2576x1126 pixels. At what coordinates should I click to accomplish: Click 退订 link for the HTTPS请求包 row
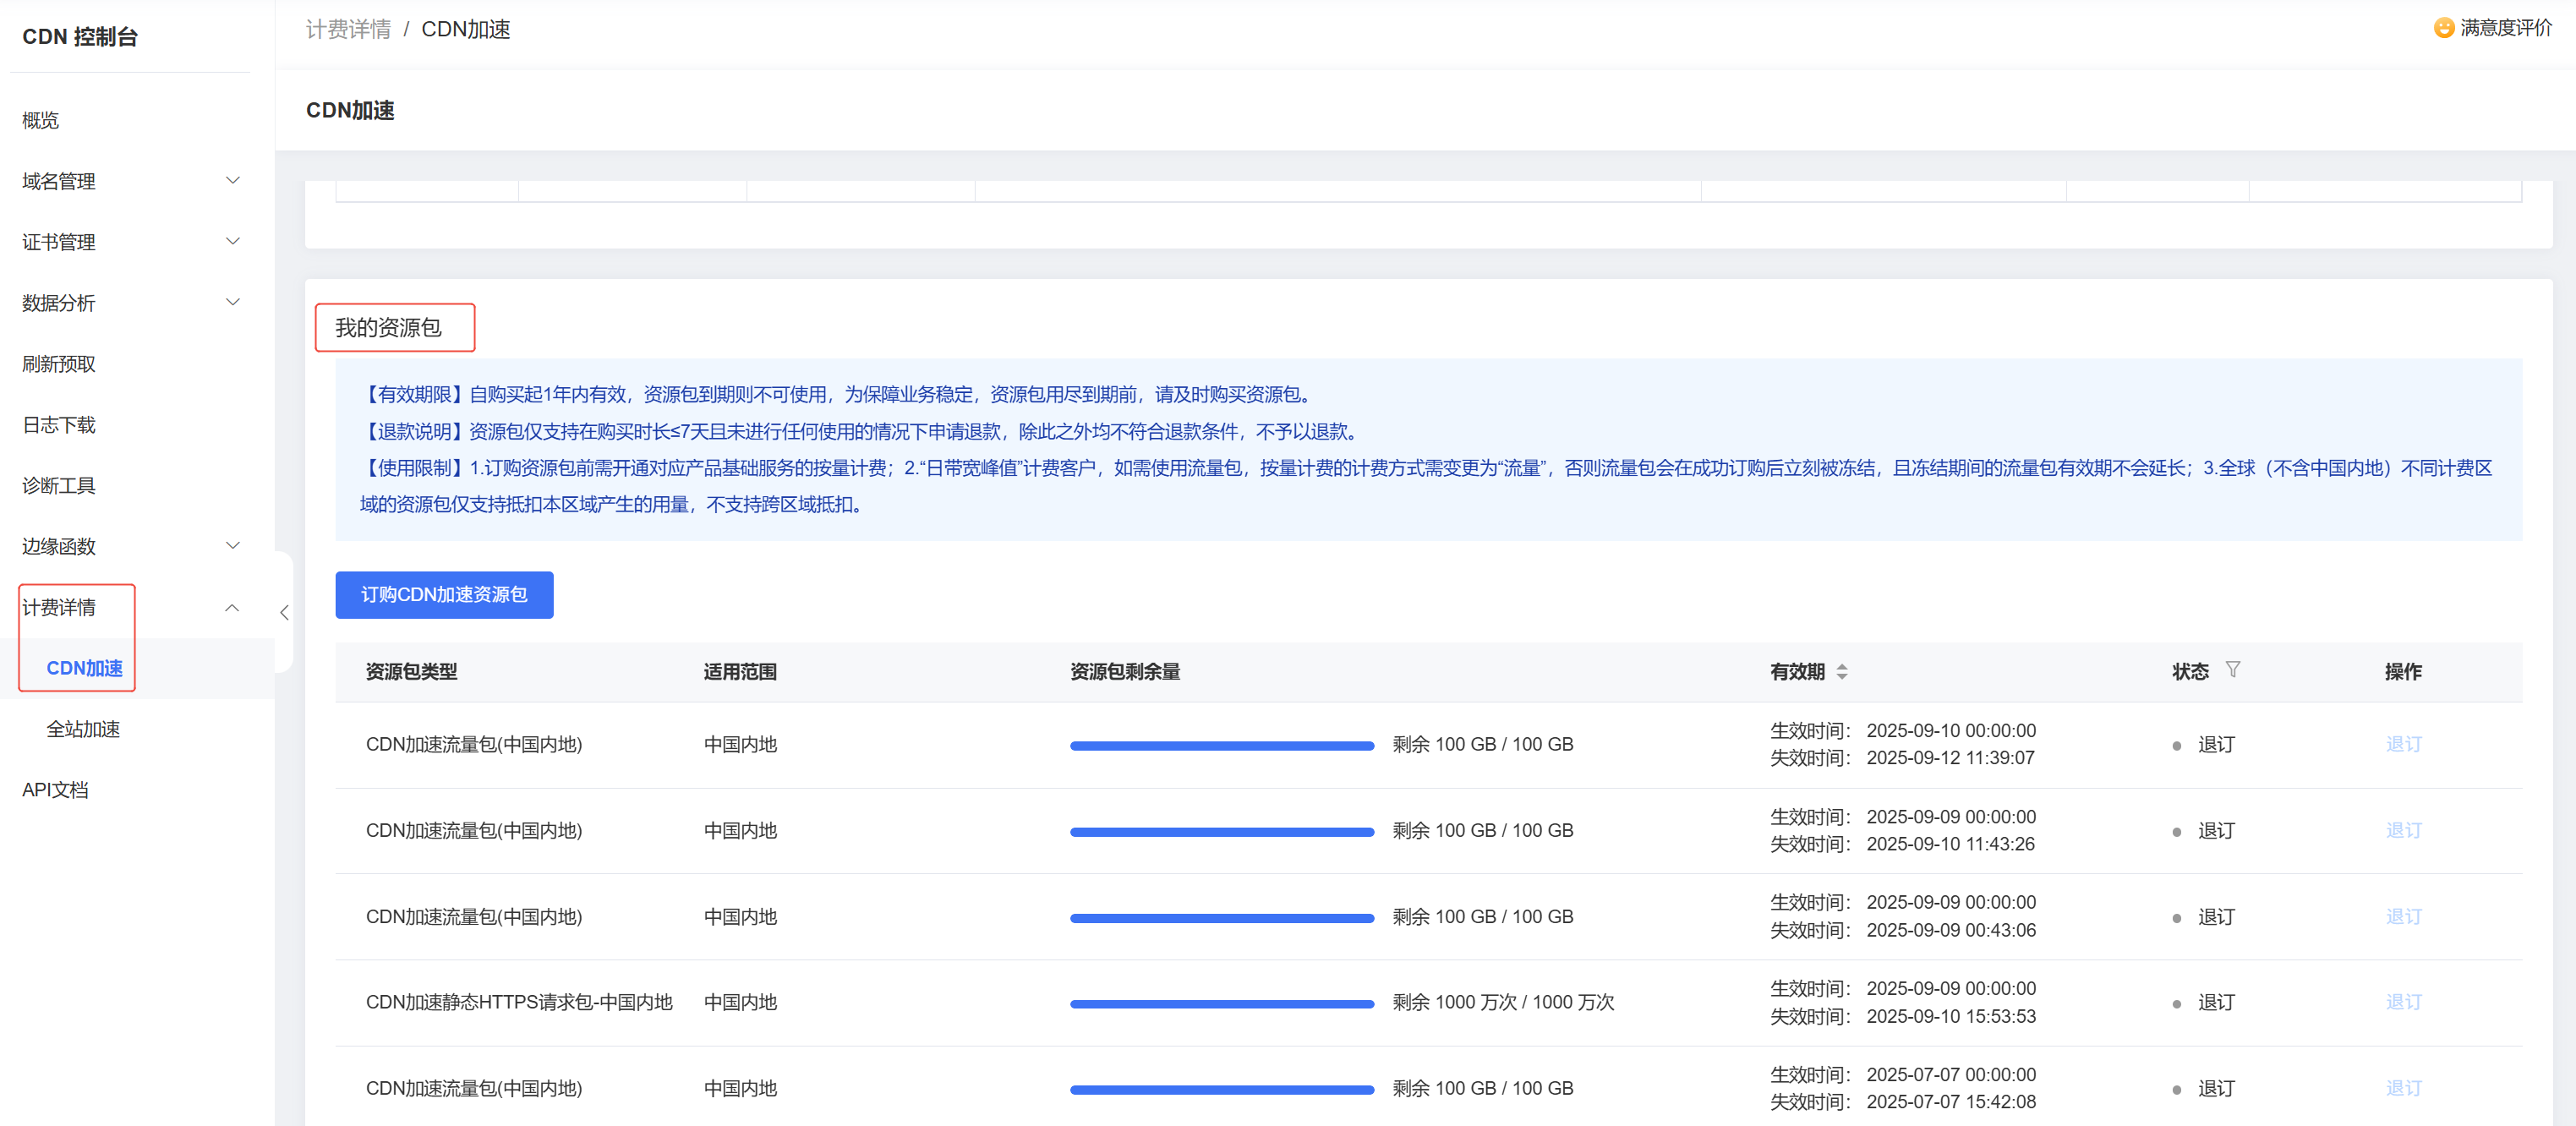point(2403,1002)
